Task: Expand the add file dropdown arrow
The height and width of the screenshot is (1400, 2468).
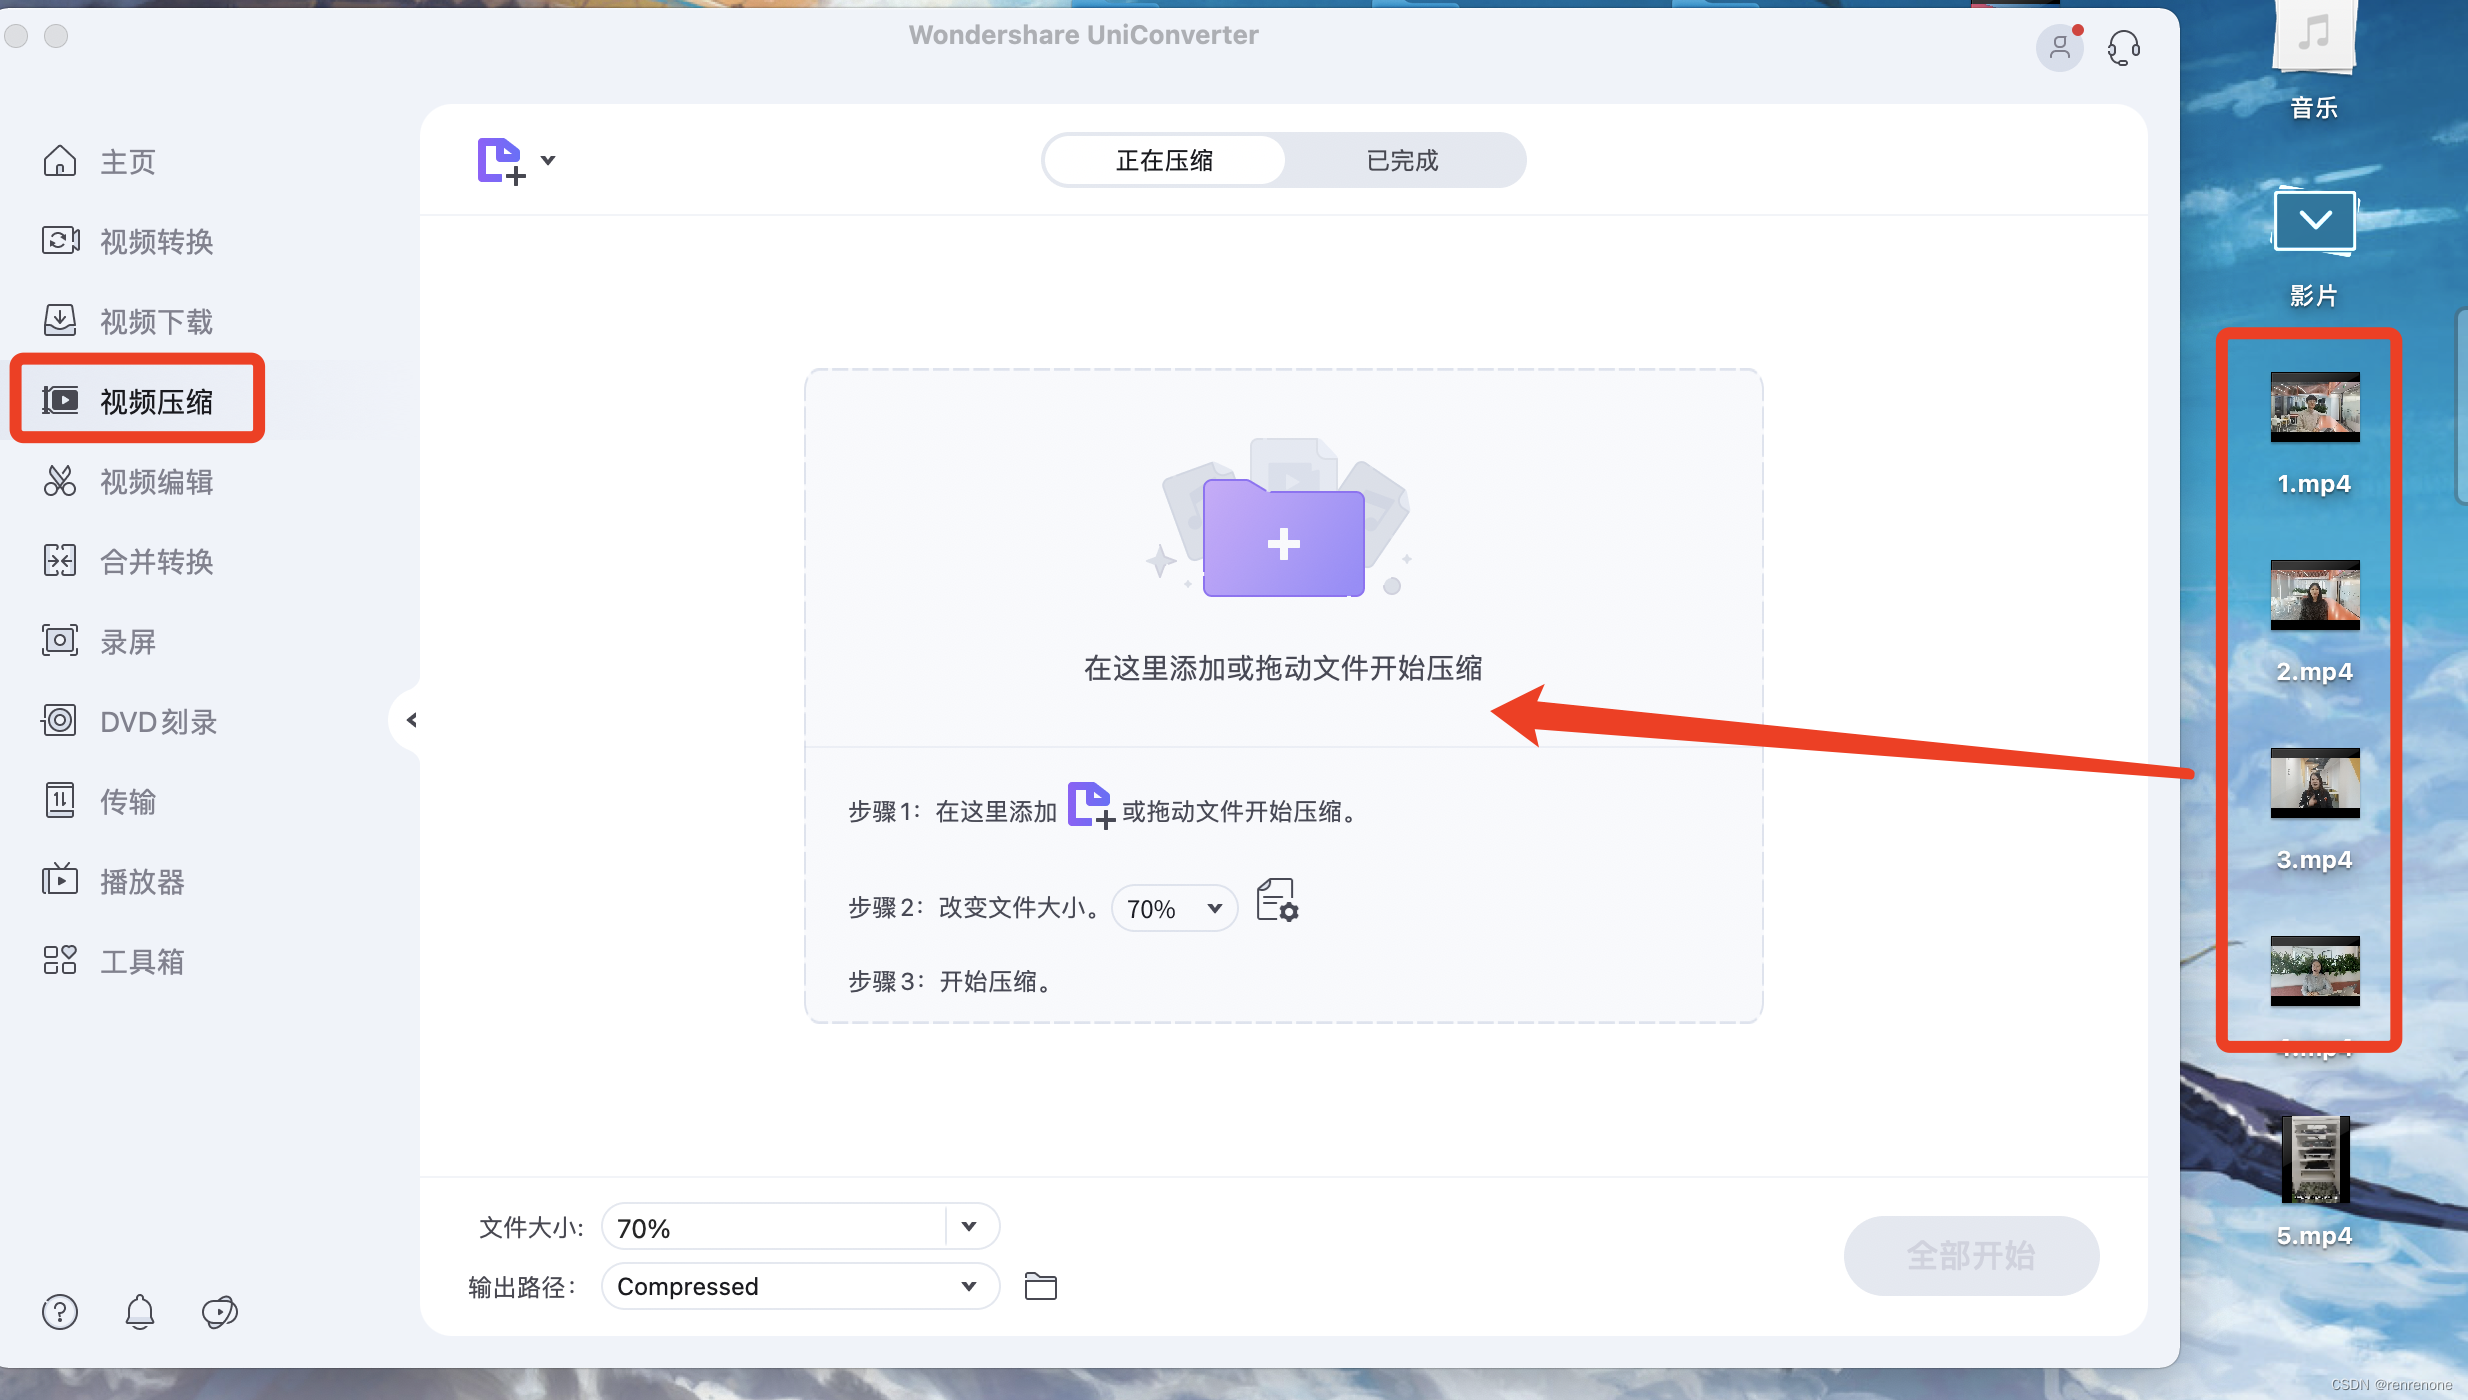Action: click(548, 160)
